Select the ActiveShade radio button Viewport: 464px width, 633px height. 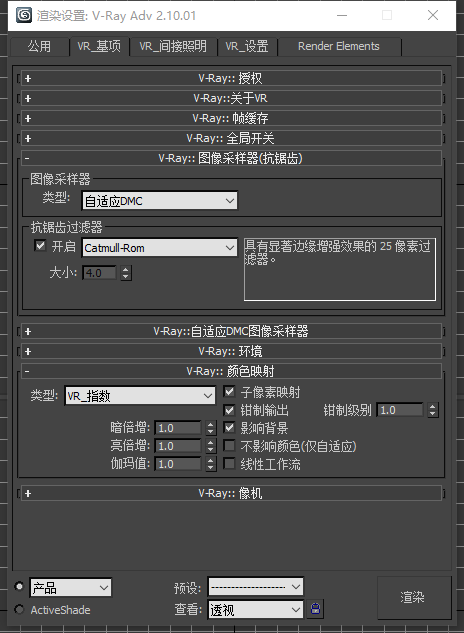click(x=19, y=609)
